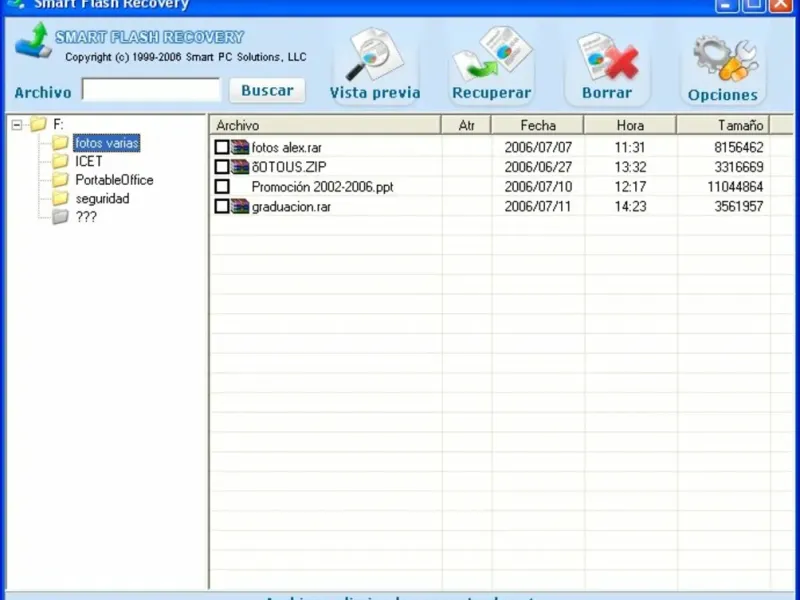The image size is (800, 600).
Task: Select the F: drive root label
Action: tap(58, 124)
